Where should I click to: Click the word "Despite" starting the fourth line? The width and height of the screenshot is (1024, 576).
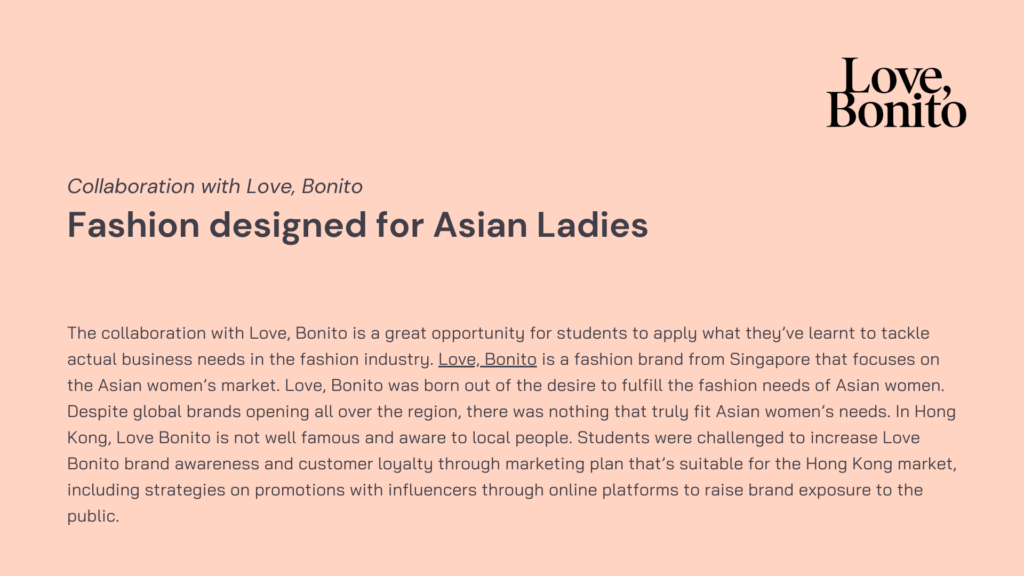94,411
